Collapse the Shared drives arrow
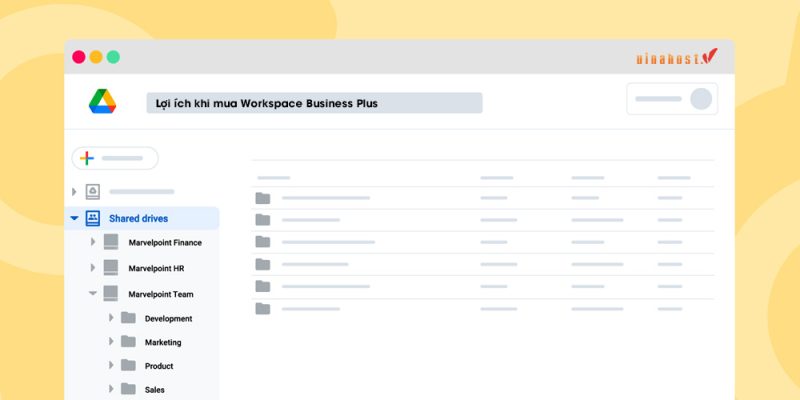The image size is (800, 400). [74, 218]
